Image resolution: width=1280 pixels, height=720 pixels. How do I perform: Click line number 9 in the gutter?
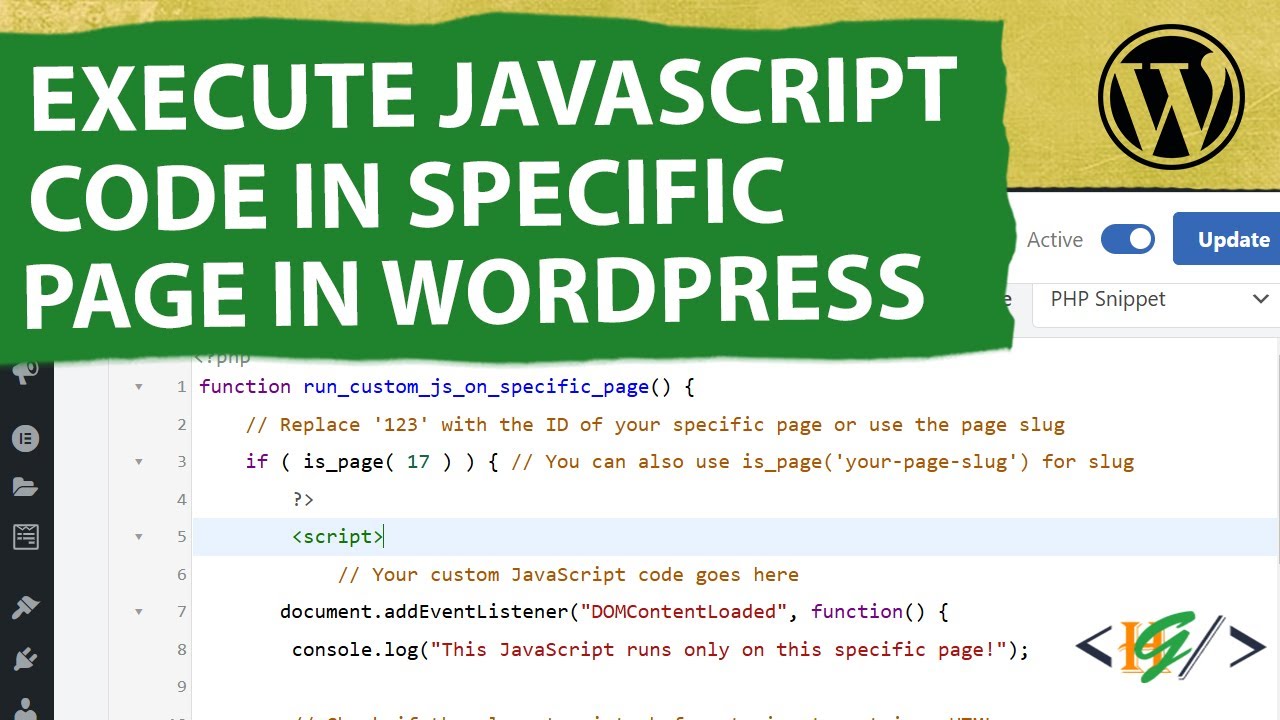coord(181,687)
